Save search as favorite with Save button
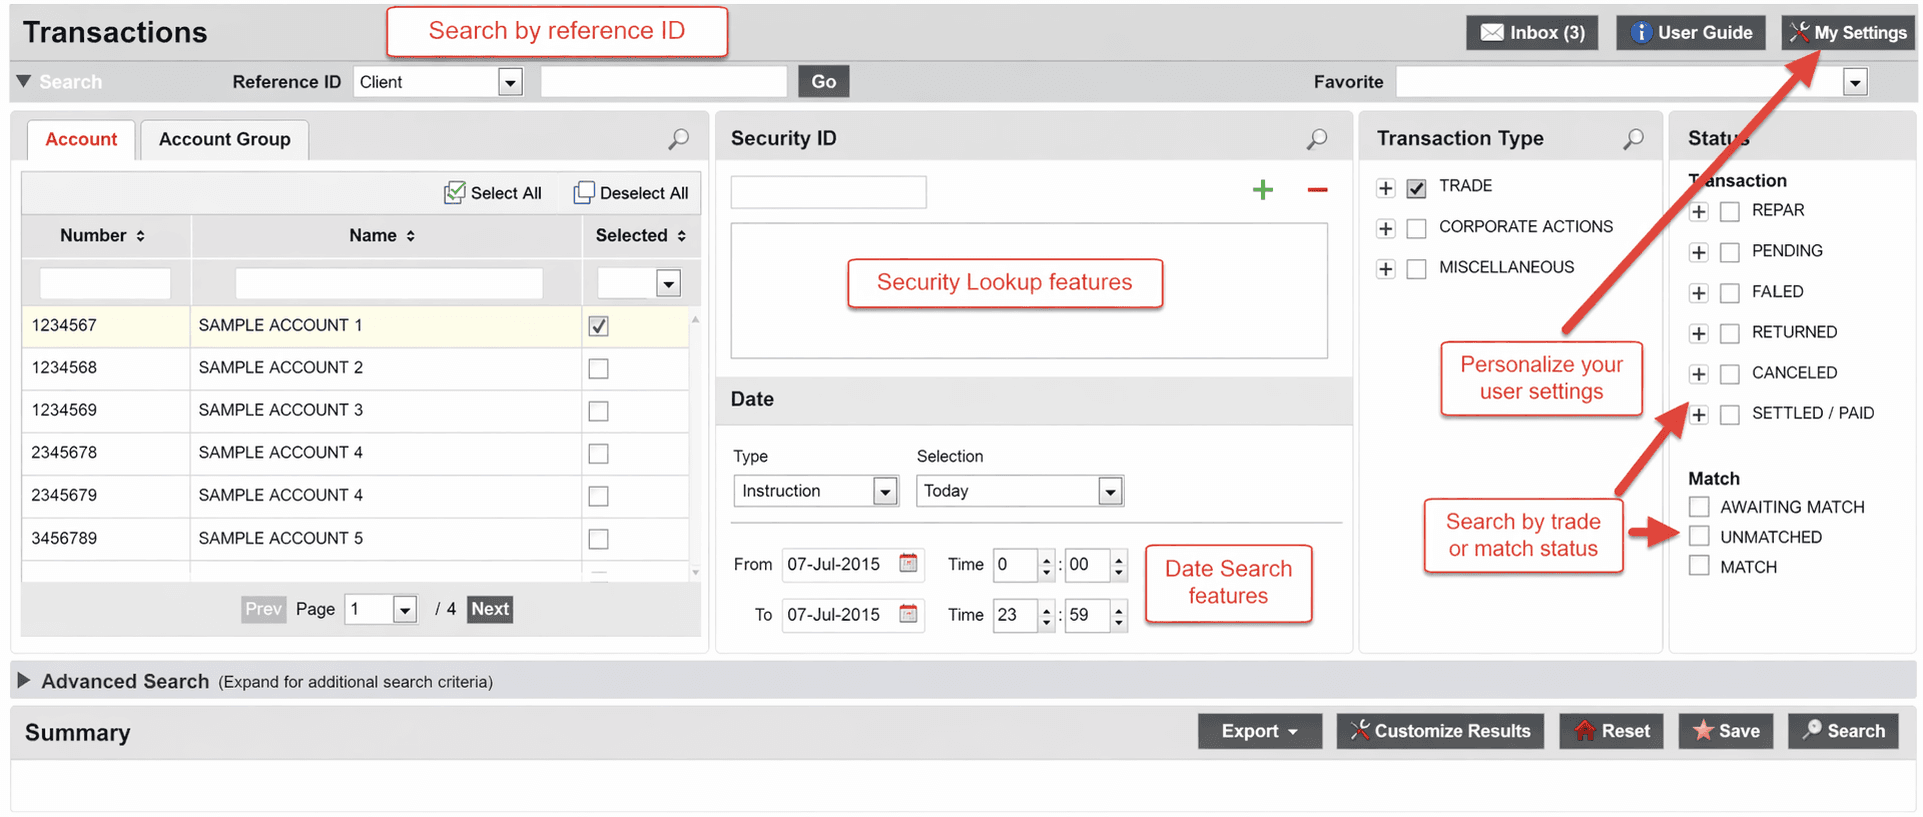 point(1726,731)
